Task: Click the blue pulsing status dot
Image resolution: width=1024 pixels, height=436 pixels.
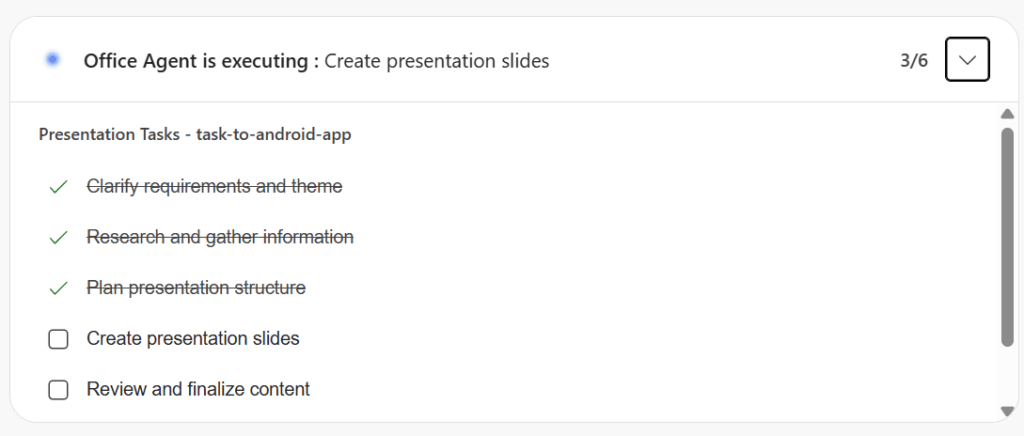Action: 52,60
